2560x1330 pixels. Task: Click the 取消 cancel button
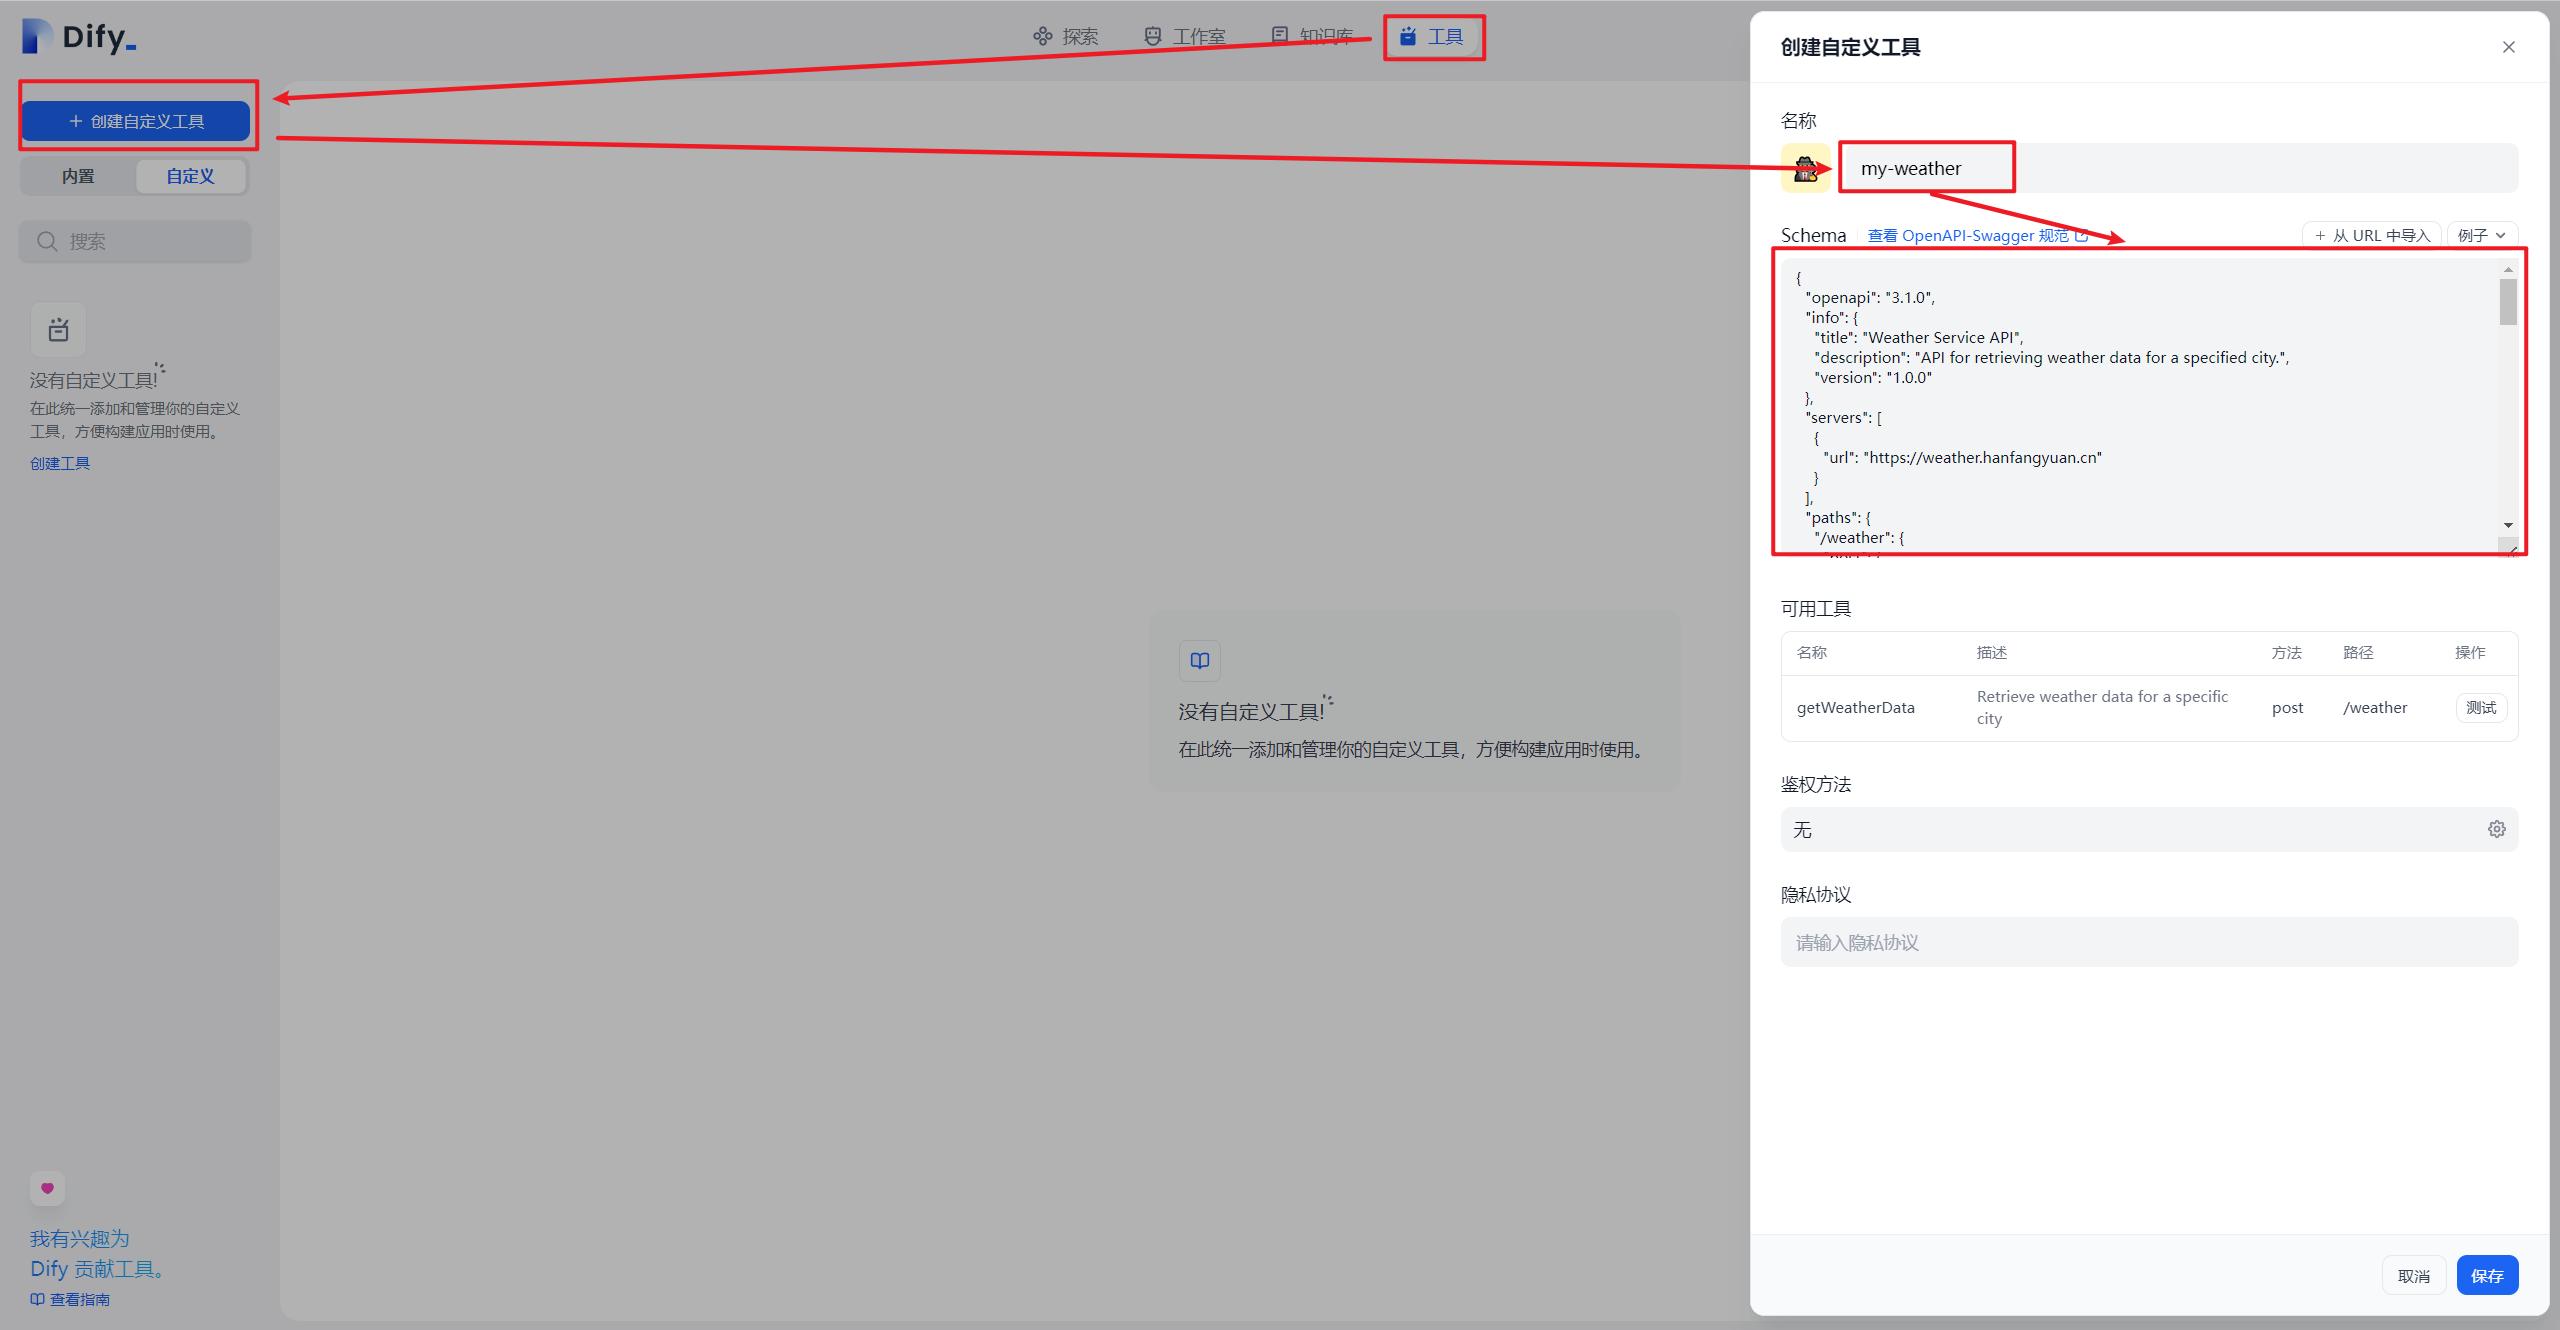pos(2414,1276)
